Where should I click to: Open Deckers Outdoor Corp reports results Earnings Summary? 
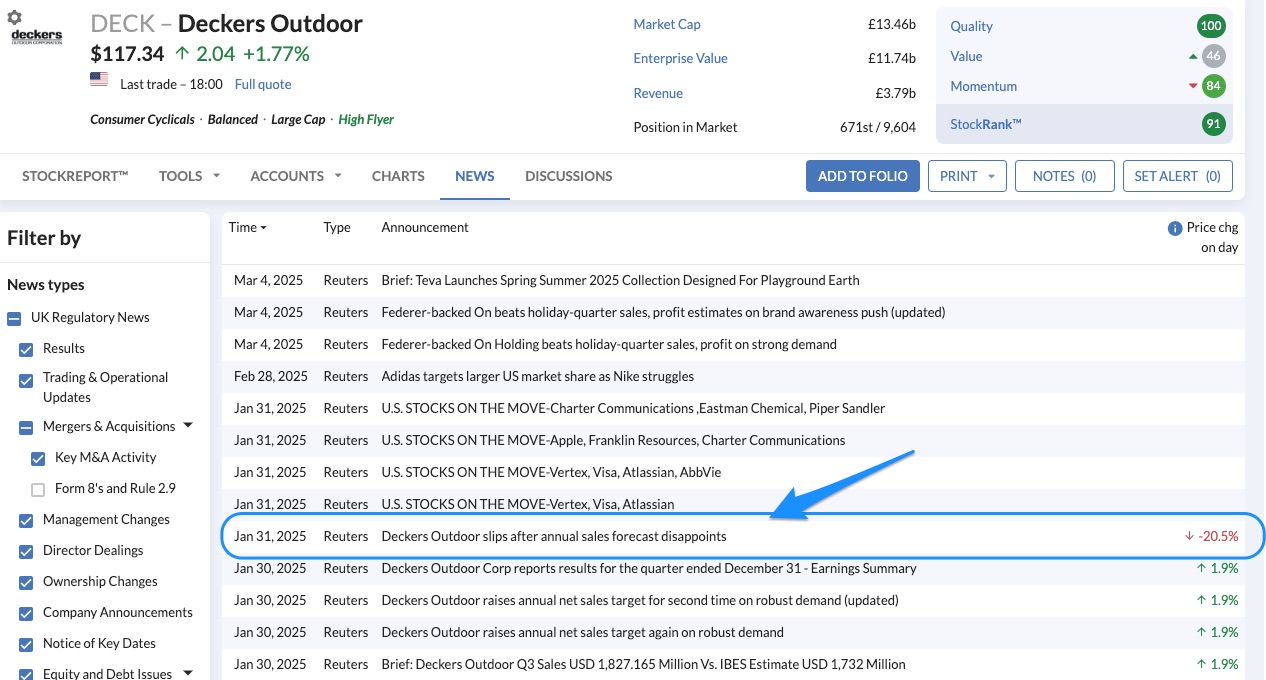(648, 568)
